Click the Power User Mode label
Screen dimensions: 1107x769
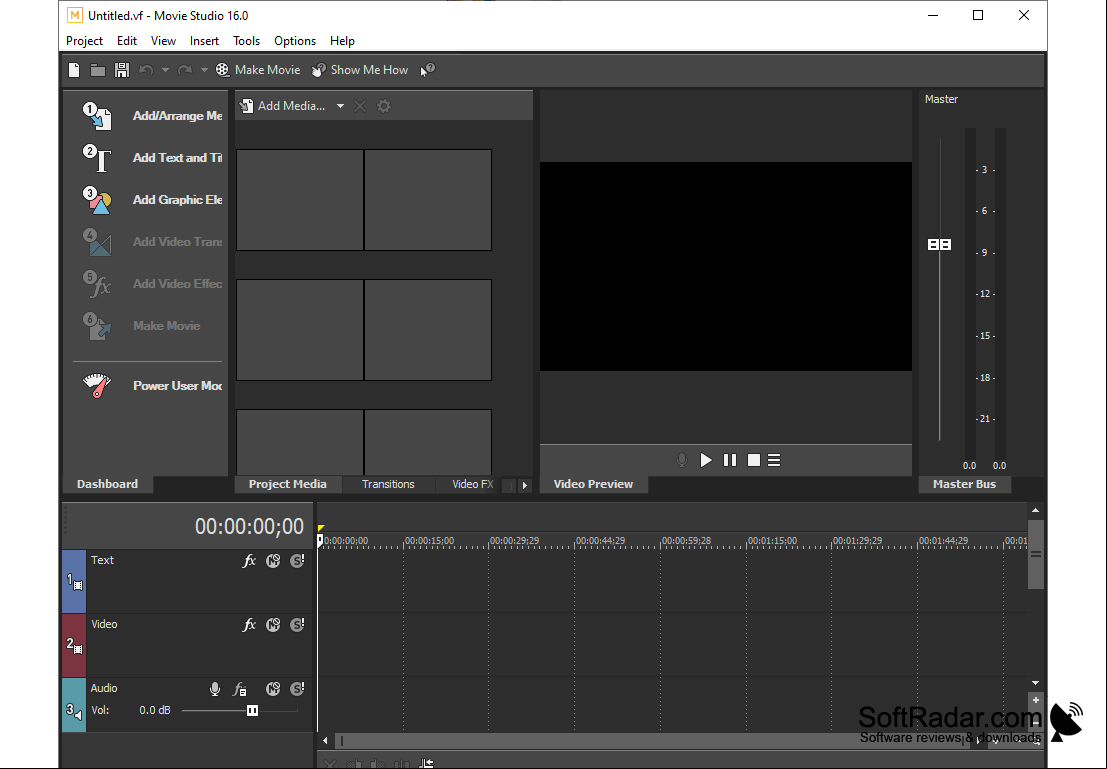pyautogui.click(x=177, y=386)
